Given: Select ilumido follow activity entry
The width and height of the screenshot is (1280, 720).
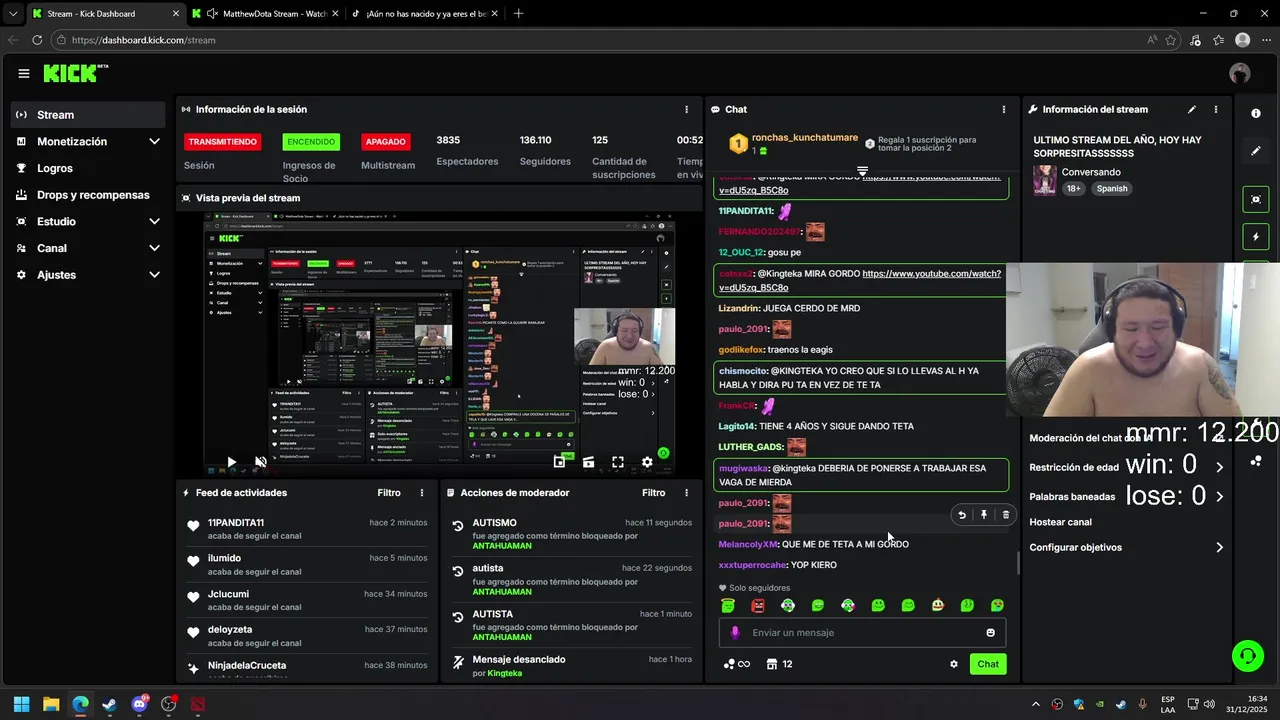Looking at the screenshot, I should tap(306, 565).
